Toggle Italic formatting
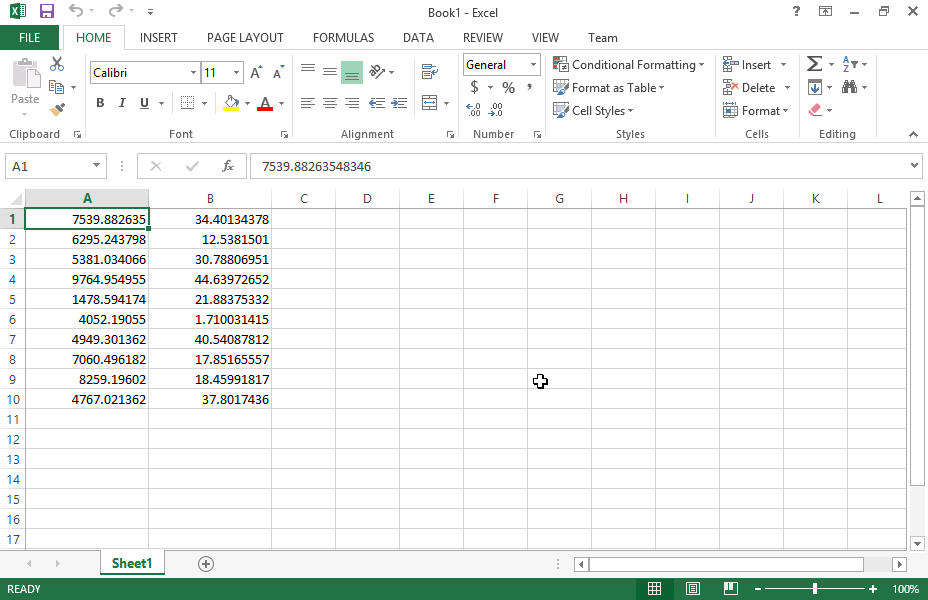Viewport: 928px width, 600px height. (x=122, y=103)
